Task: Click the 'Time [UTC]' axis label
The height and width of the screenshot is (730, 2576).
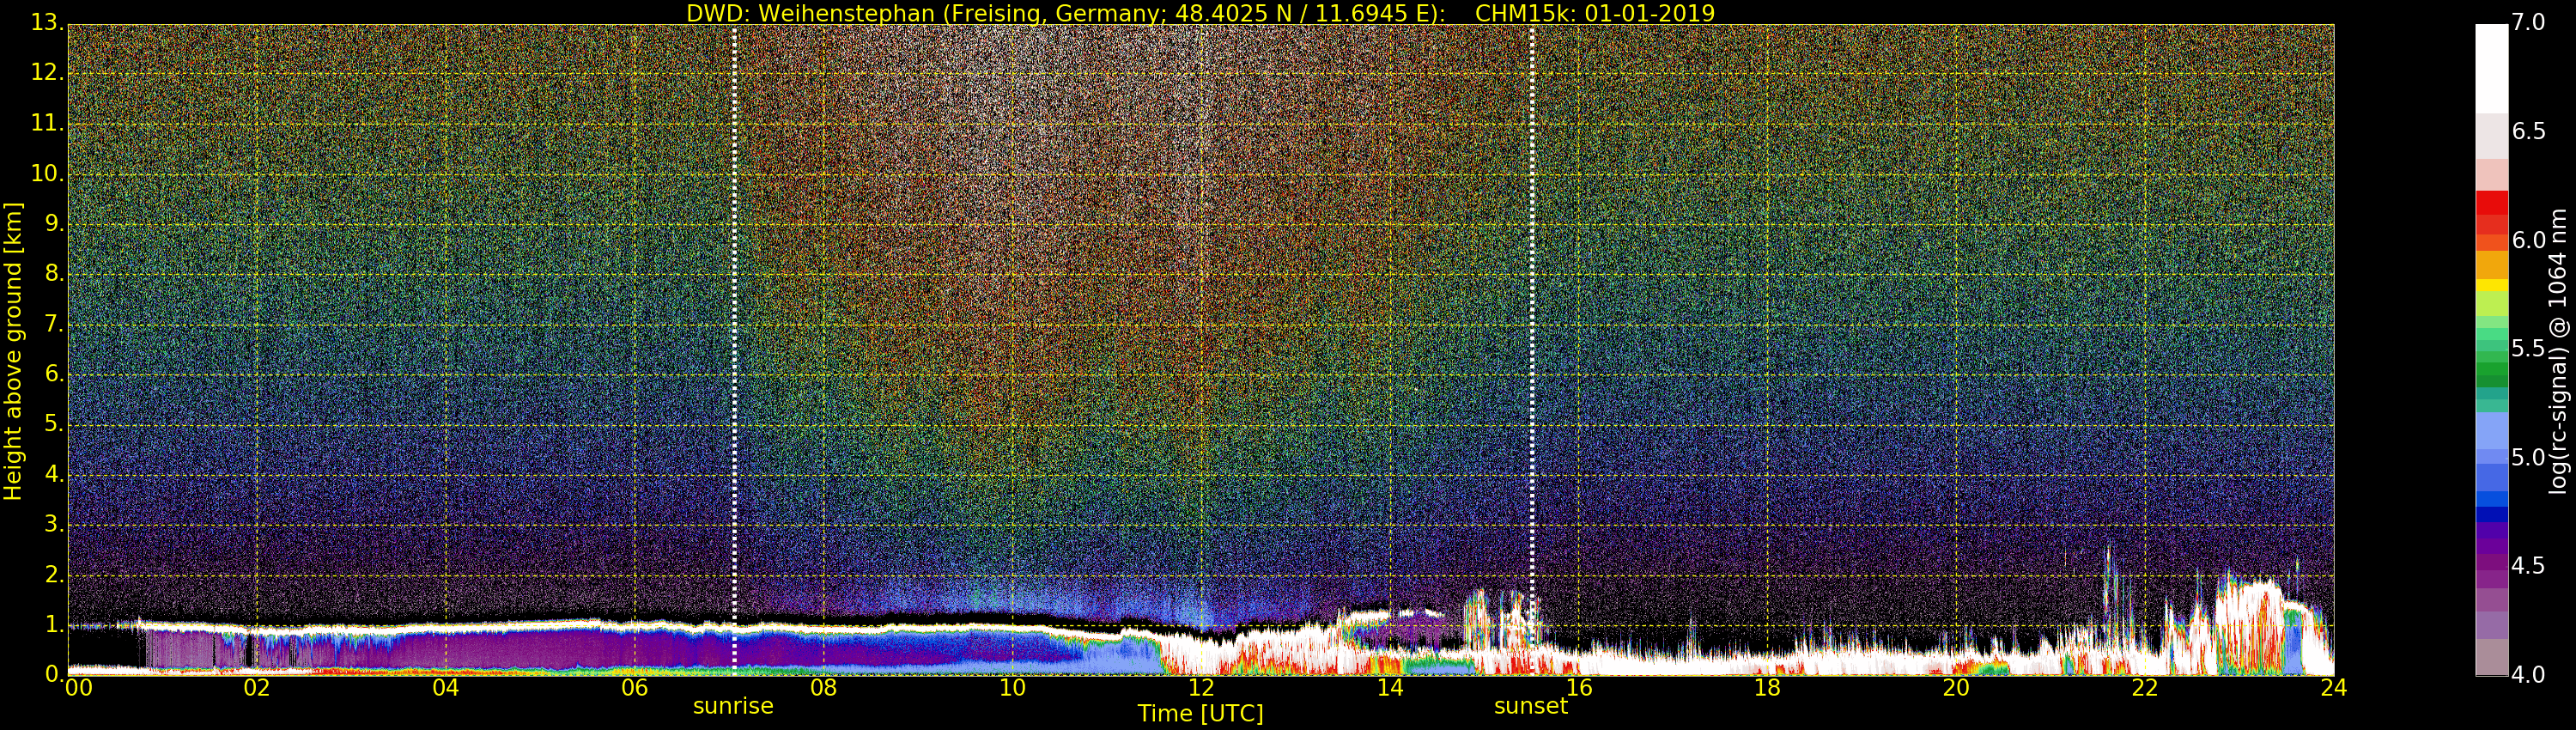Action: 1200,714
